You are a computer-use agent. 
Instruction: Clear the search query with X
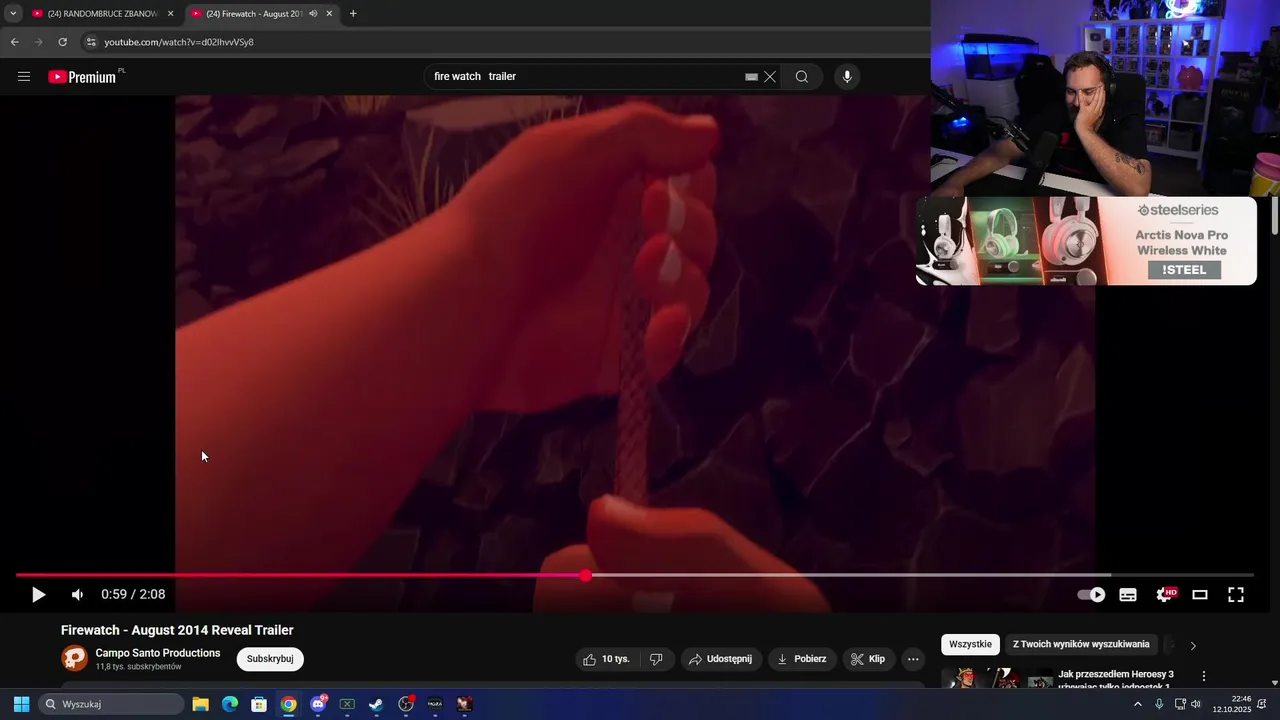[x=770, y=77]
